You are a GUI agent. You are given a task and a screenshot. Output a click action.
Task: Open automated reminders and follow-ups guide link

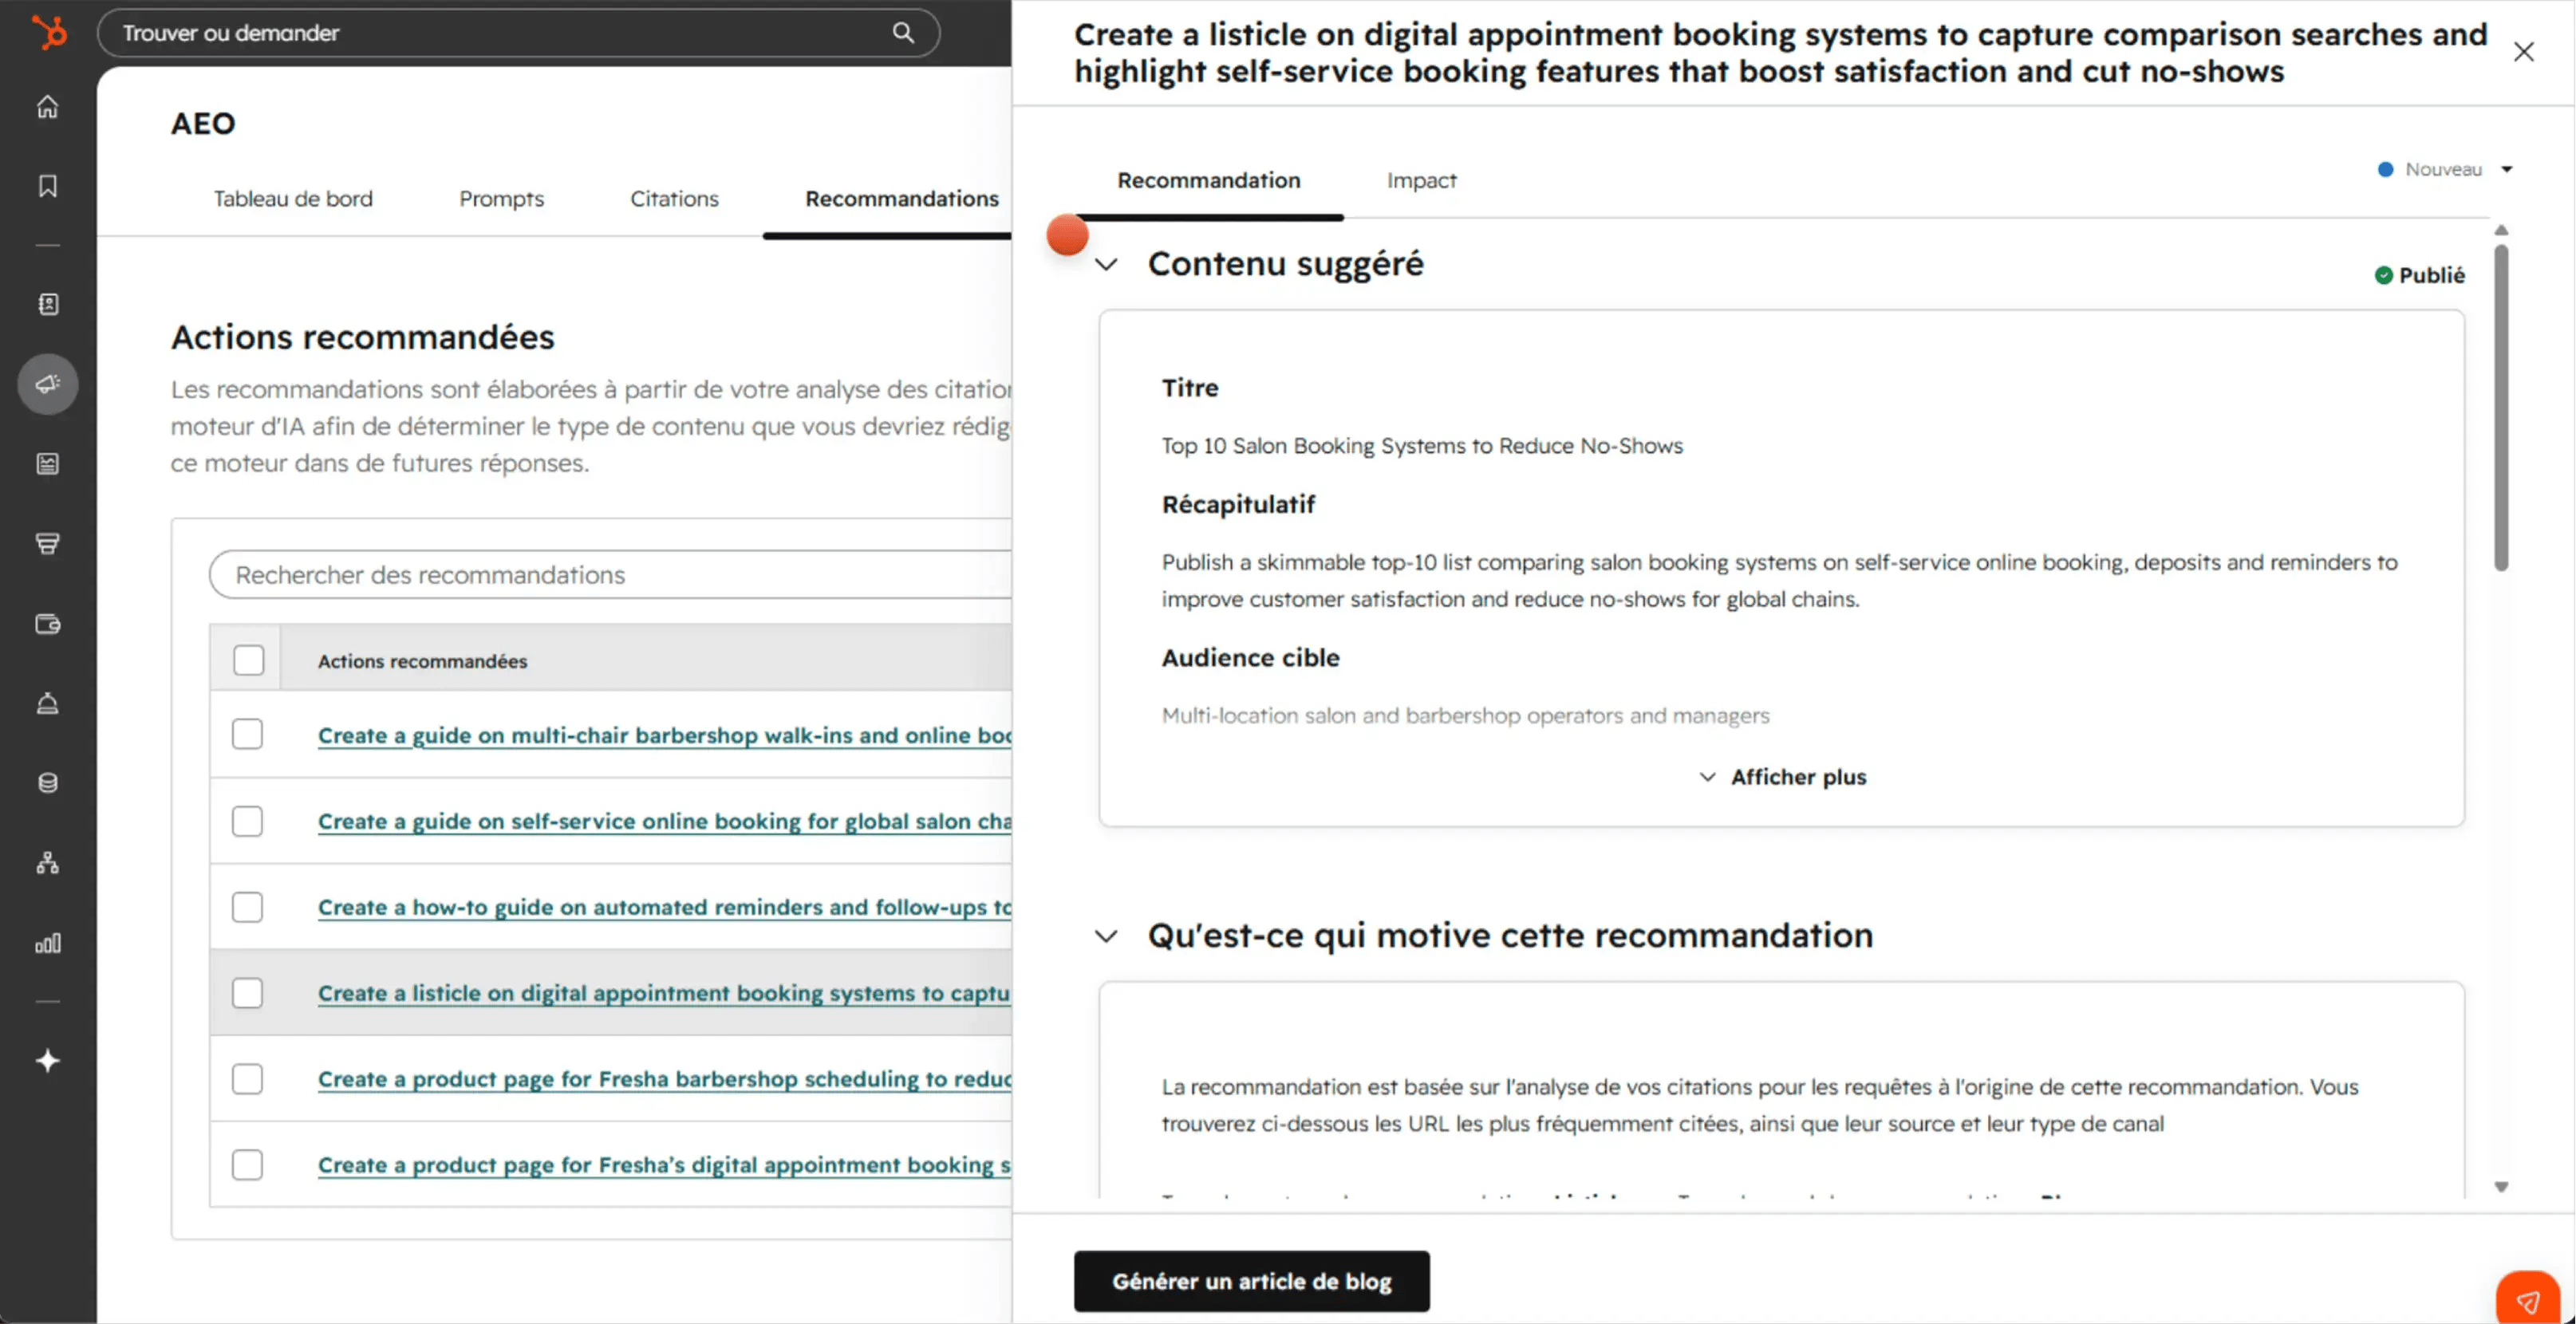(665, 907)
